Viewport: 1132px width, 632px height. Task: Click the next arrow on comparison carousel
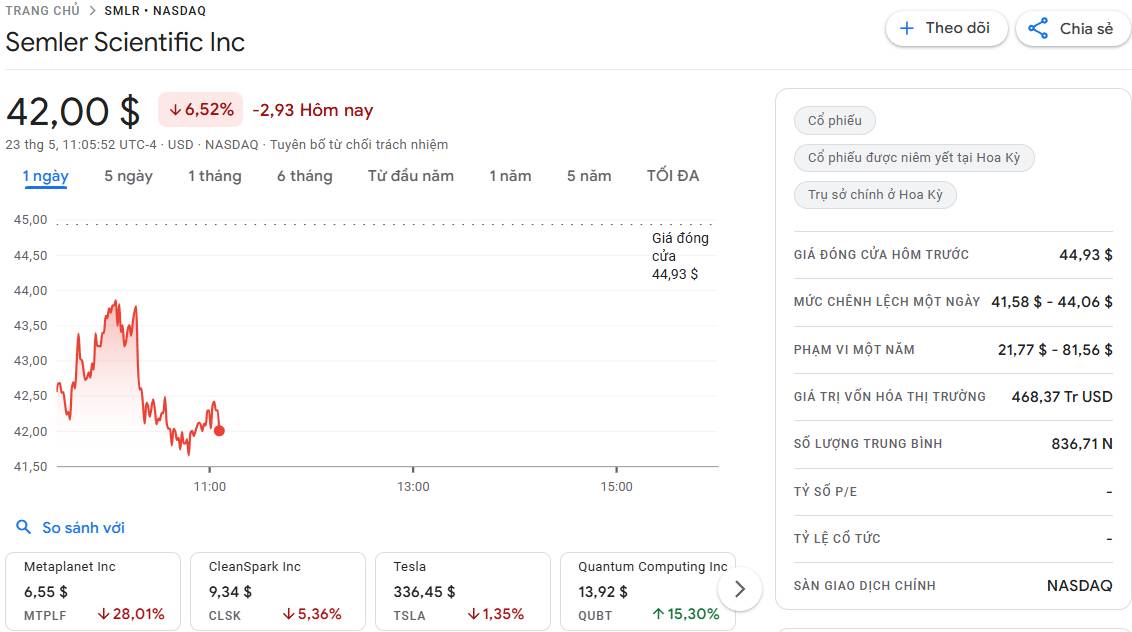739,589
